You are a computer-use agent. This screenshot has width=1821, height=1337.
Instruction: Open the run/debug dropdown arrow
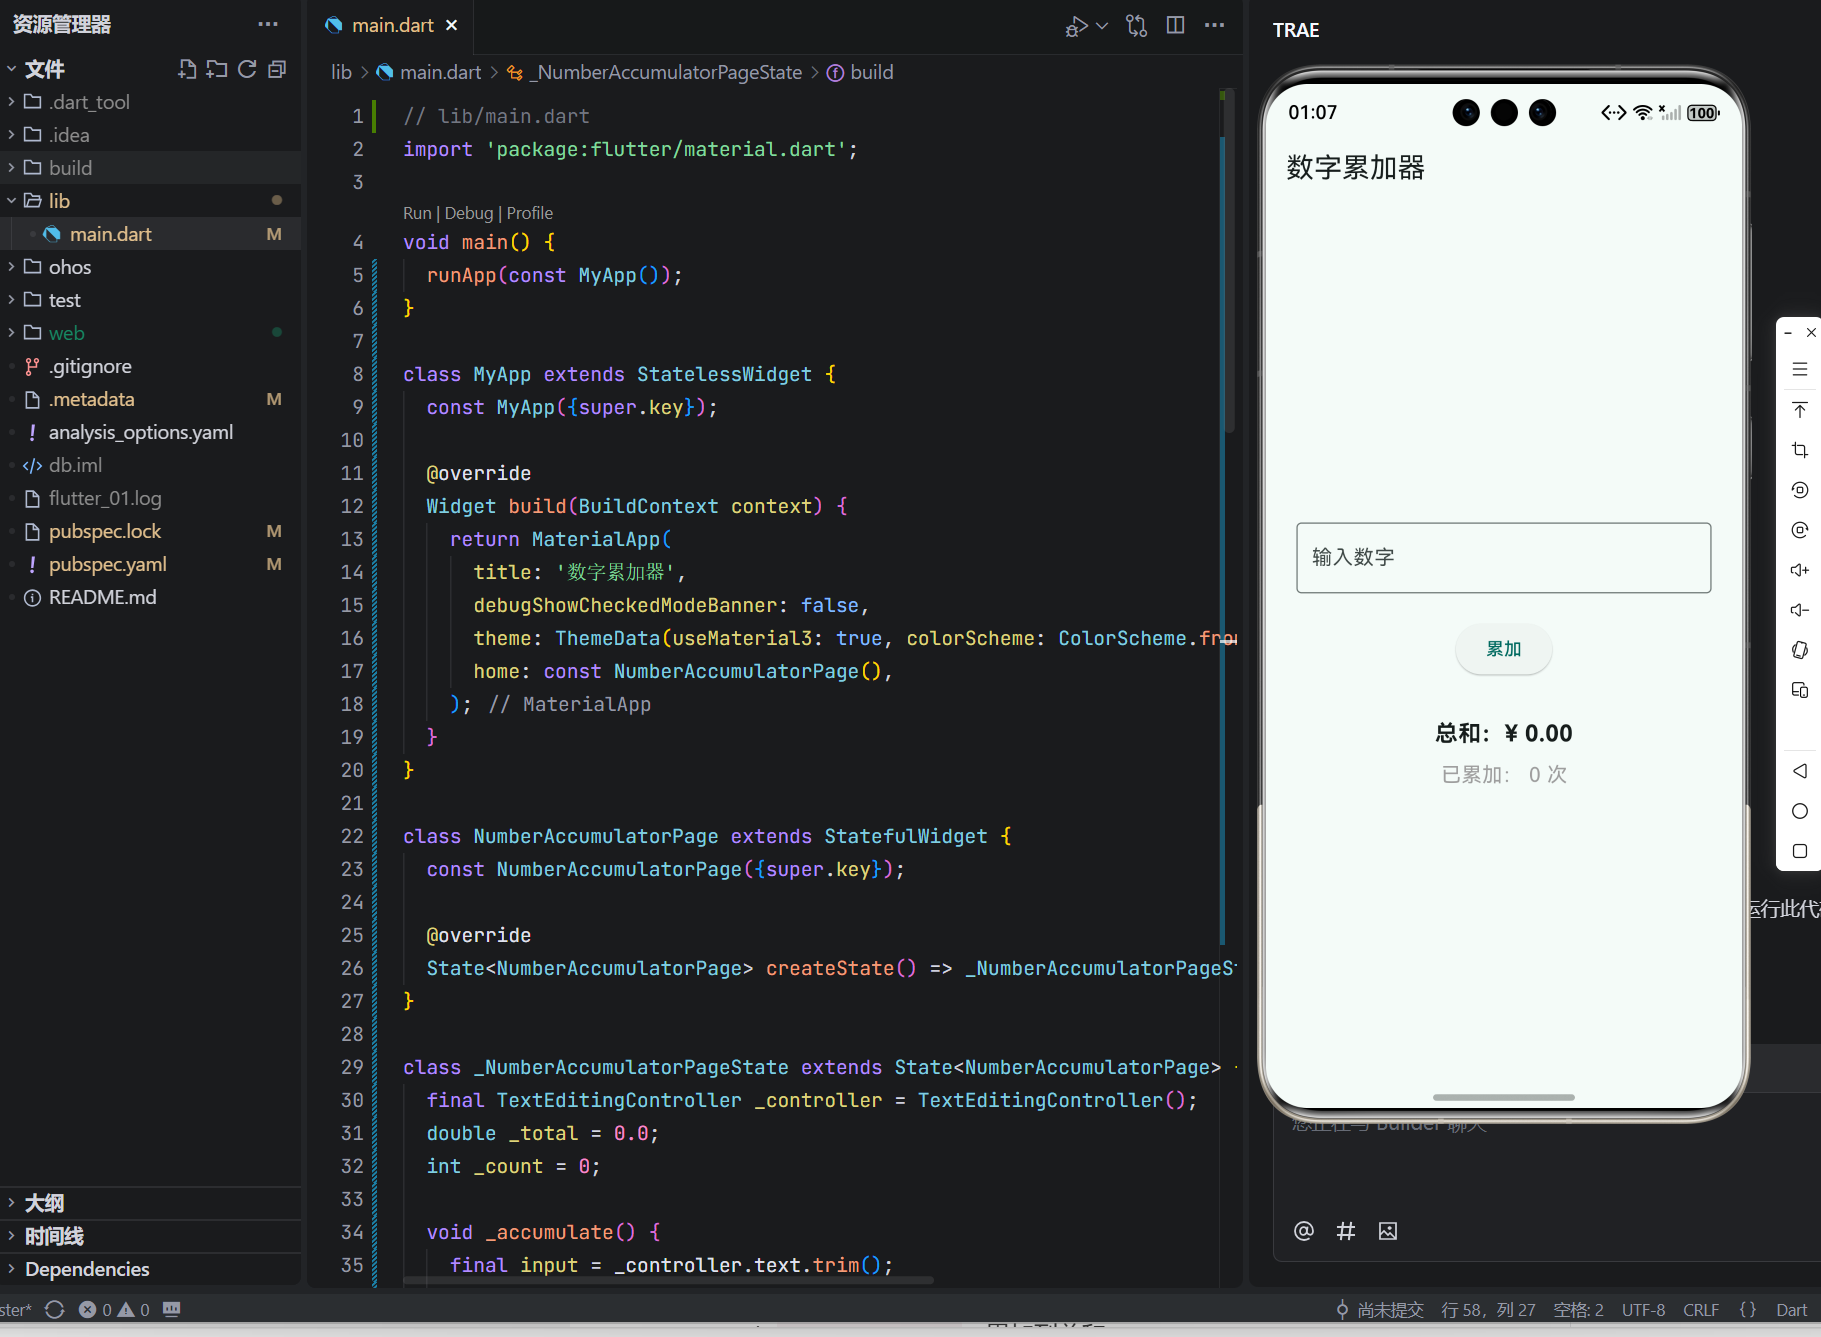(x=1102, y=26)
